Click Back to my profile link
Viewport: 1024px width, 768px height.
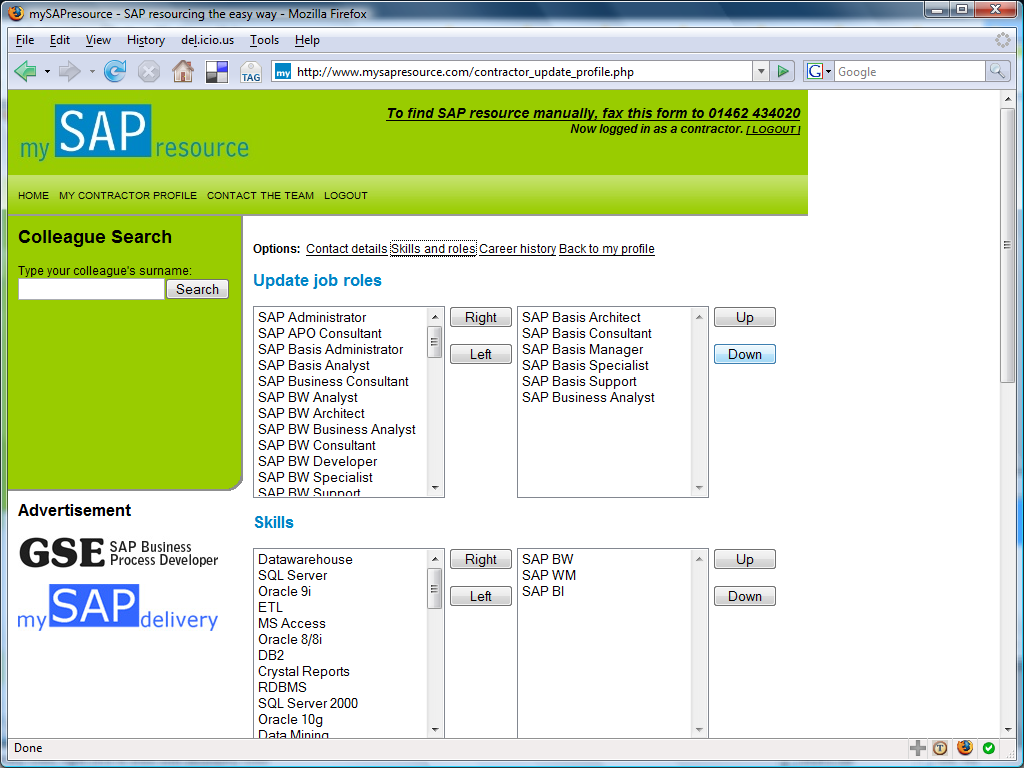pos(607,249)
